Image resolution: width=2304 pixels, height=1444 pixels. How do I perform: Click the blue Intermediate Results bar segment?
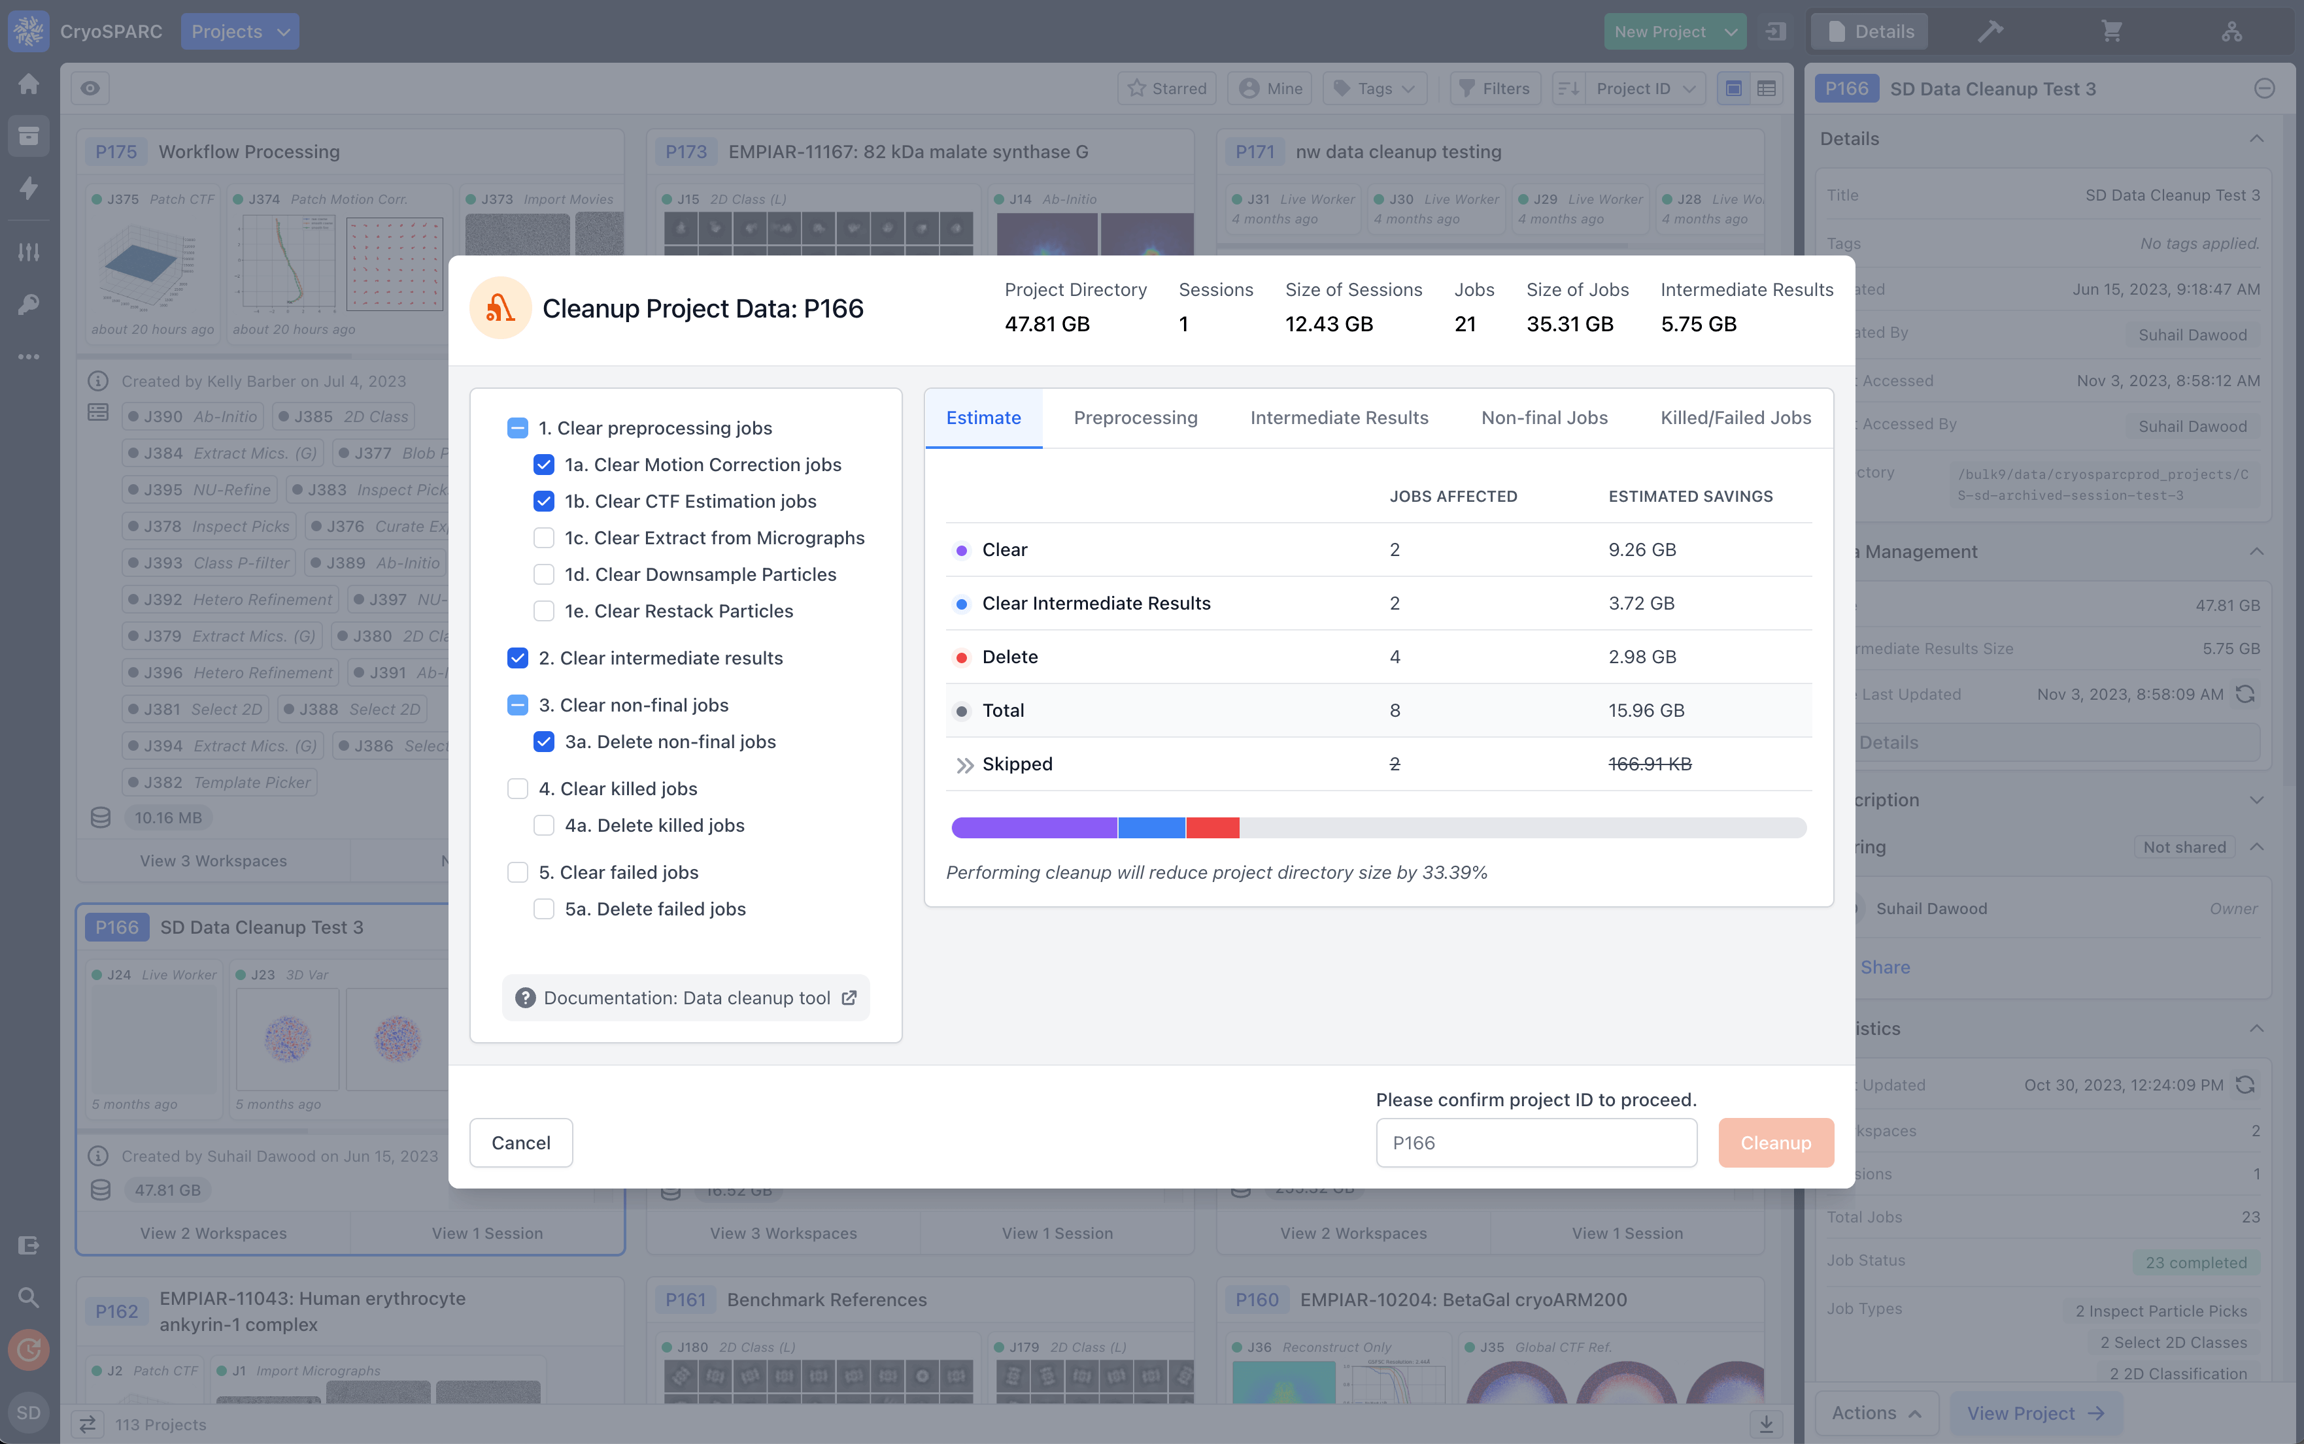1152,828
